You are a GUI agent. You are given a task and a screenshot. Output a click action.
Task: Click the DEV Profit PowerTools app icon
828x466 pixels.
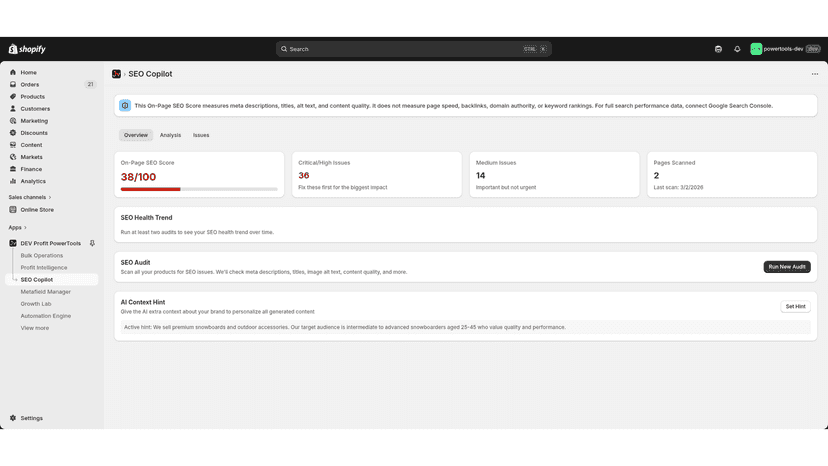13,244
